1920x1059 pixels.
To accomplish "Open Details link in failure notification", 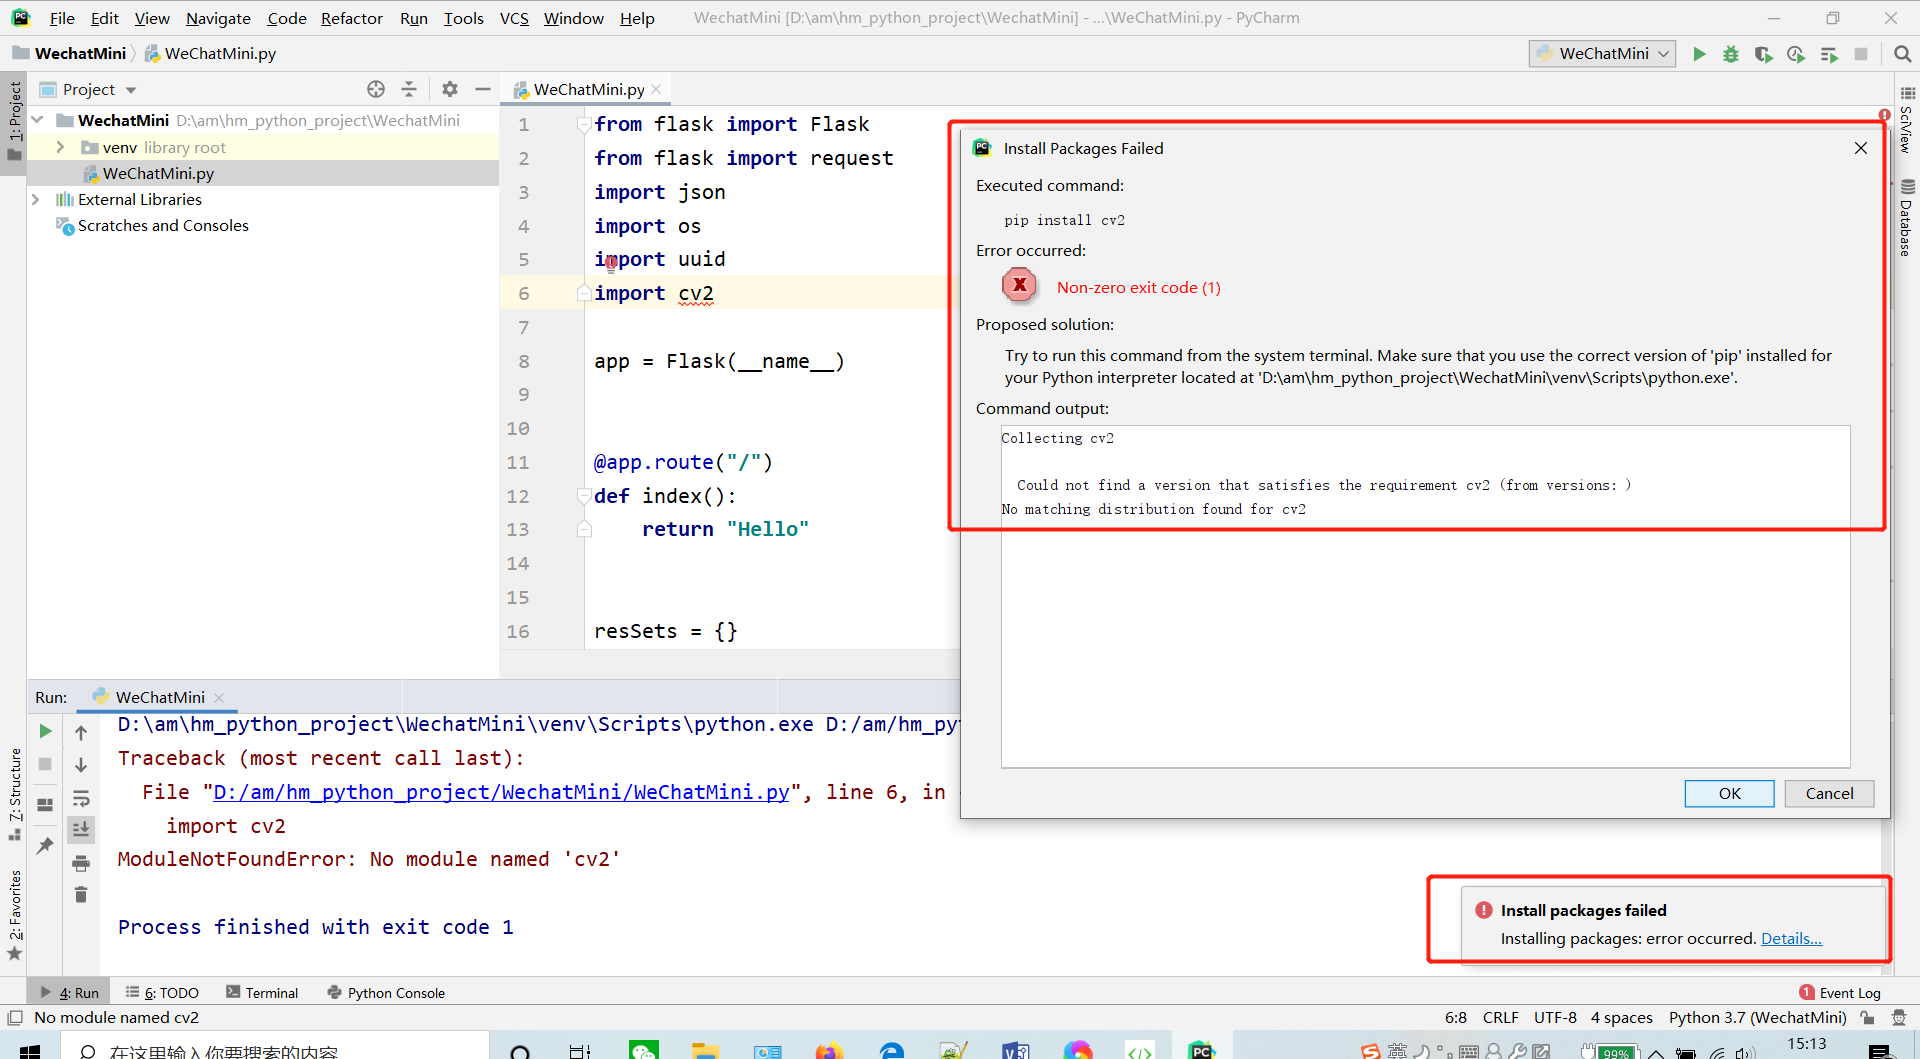I will click(x=1791, y=938).
